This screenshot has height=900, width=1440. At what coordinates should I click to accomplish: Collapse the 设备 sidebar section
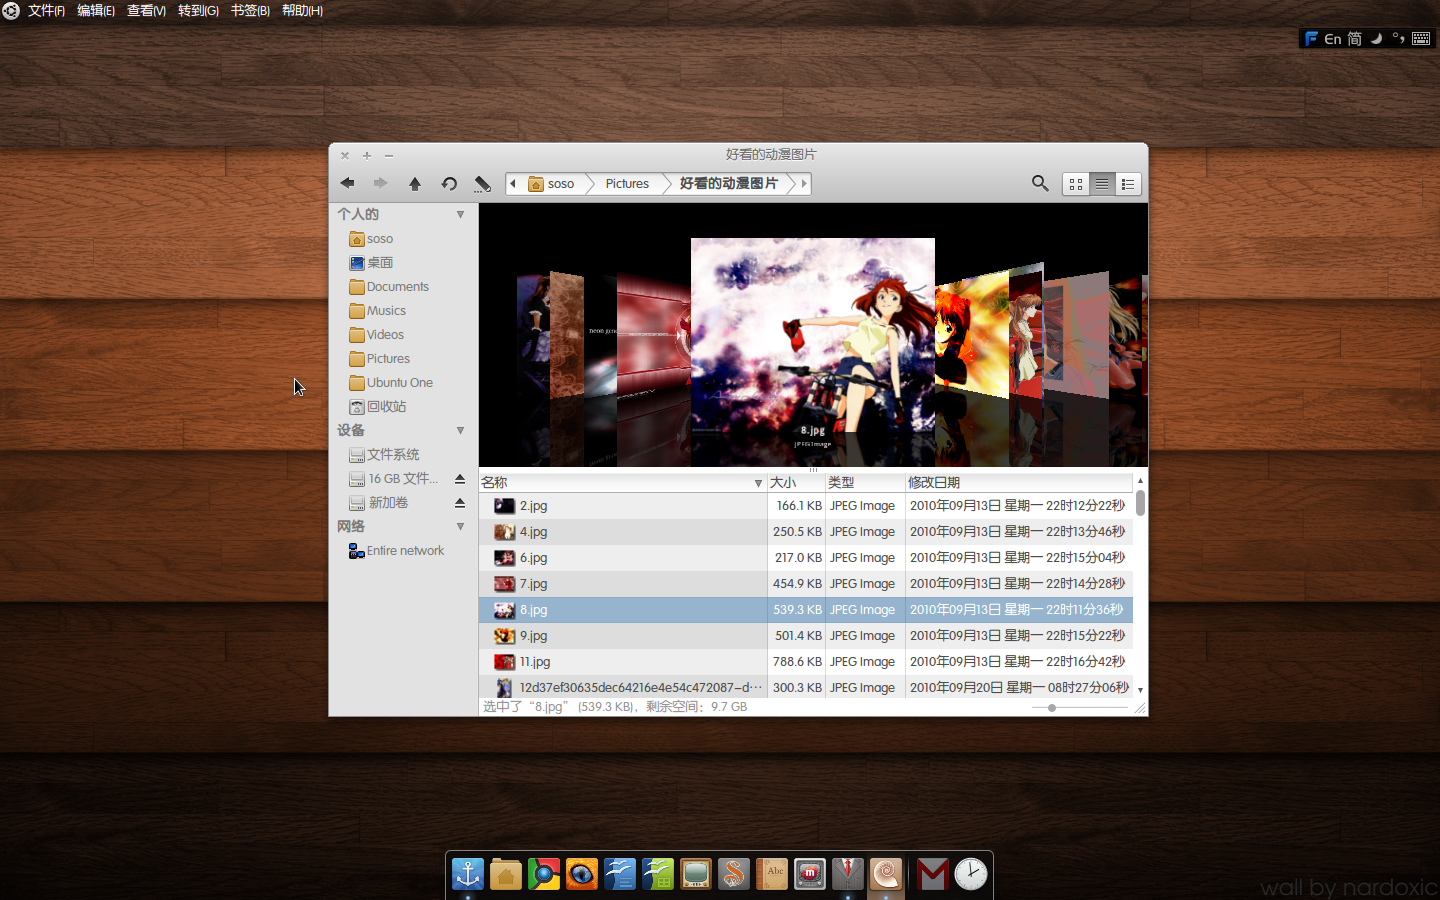460,430
